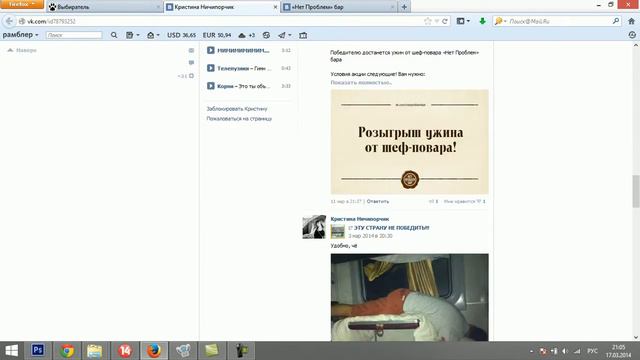Open the Rambler mail icon
The height and width of the screenshot is (360, 640).
[x=151, y=35]
